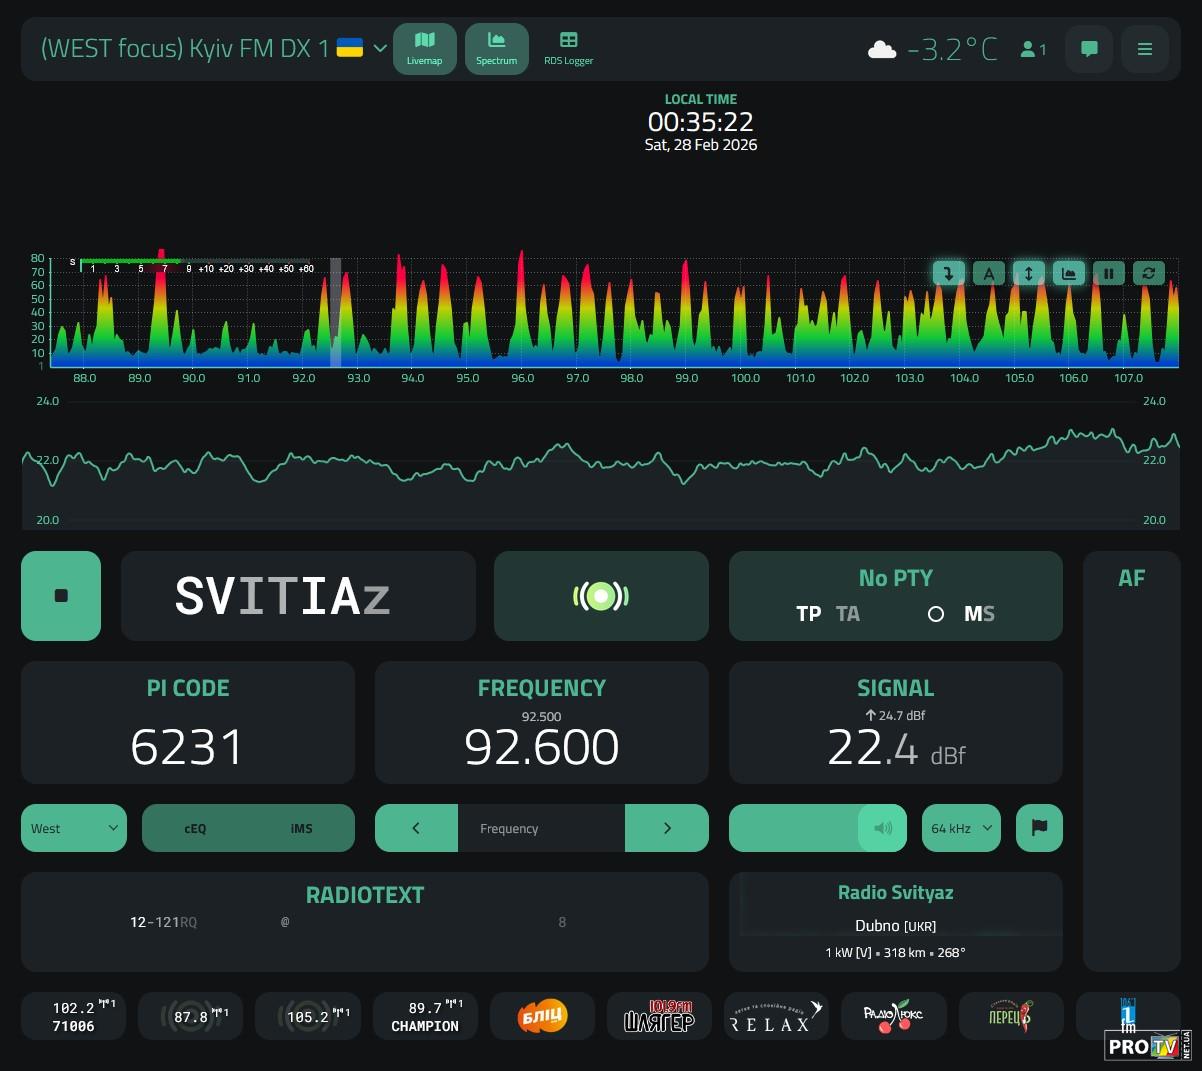Click the area chart spectrum button
This screenshot has height=1071, width=1202.
tap(1068, 273)
